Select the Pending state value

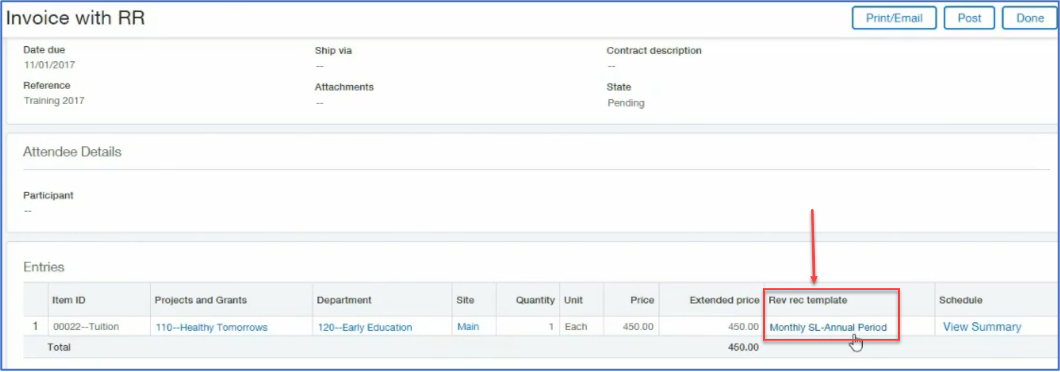pos(625,103)
